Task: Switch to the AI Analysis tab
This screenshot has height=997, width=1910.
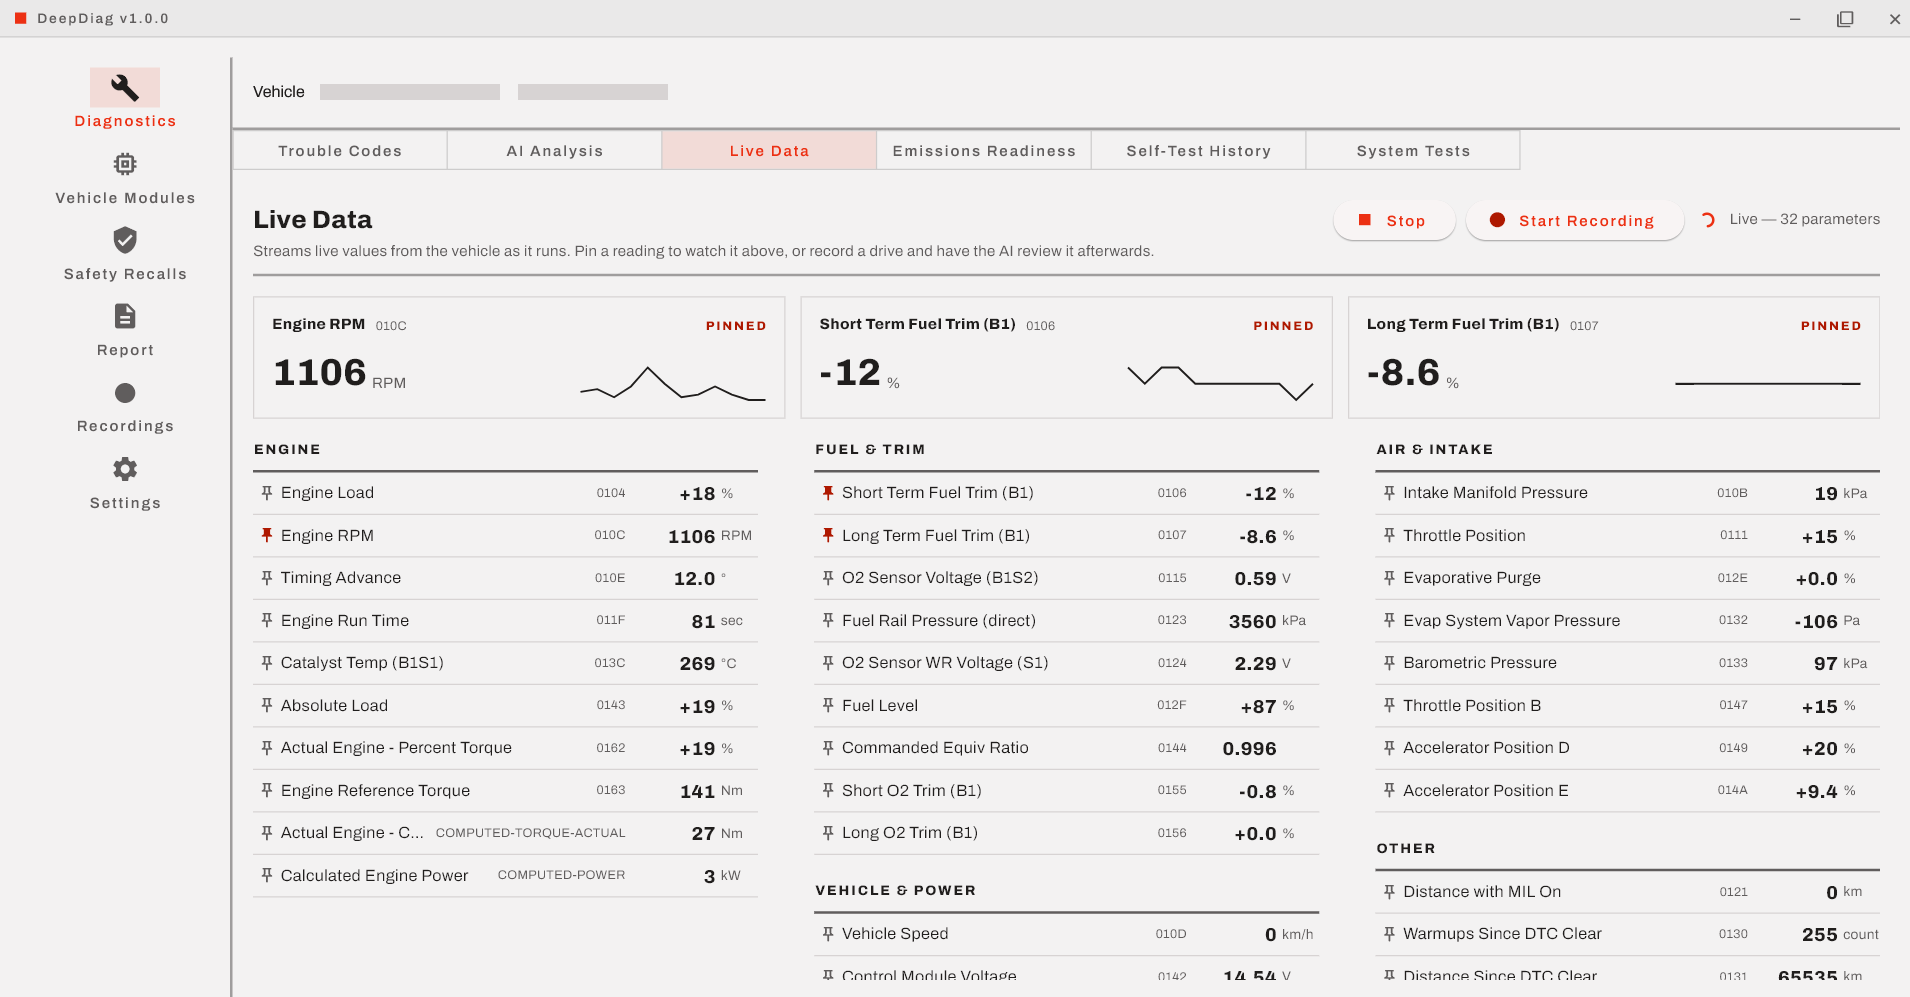Action: pos(555,150)
